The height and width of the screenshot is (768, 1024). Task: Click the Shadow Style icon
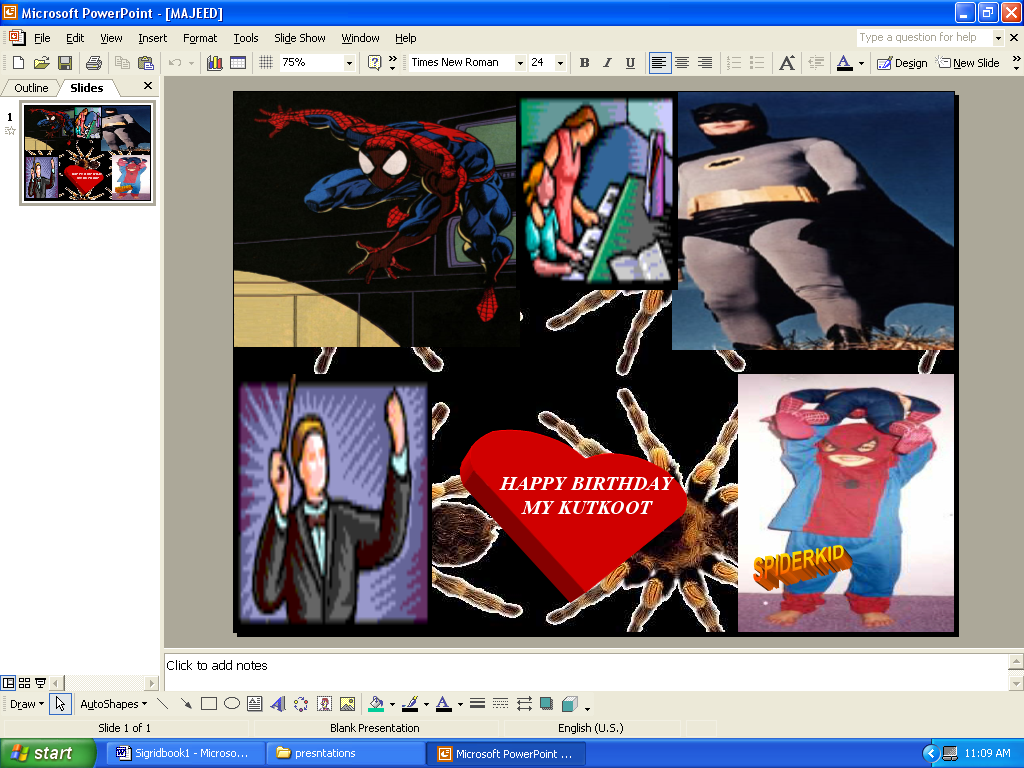tap(547, 703)
